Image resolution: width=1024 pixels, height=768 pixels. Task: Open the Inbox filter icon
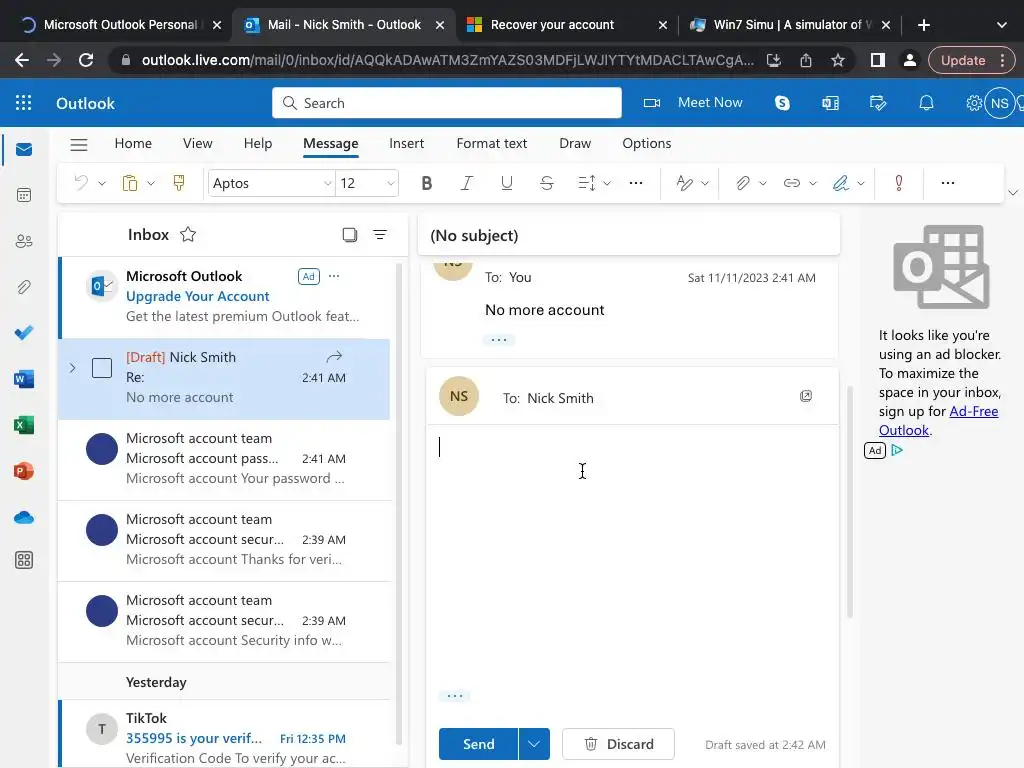click(x=380, y=234)
